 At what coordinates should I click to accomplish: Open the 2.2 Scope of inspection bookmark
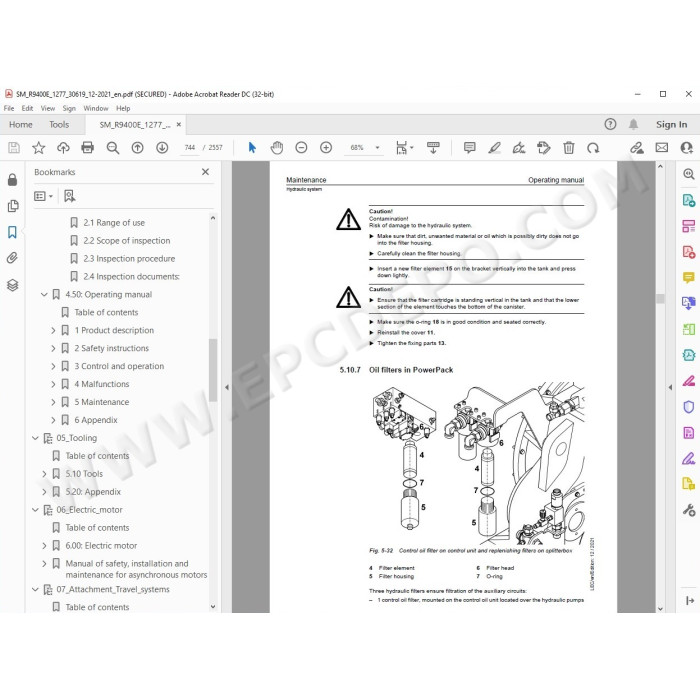coord(127,241)
